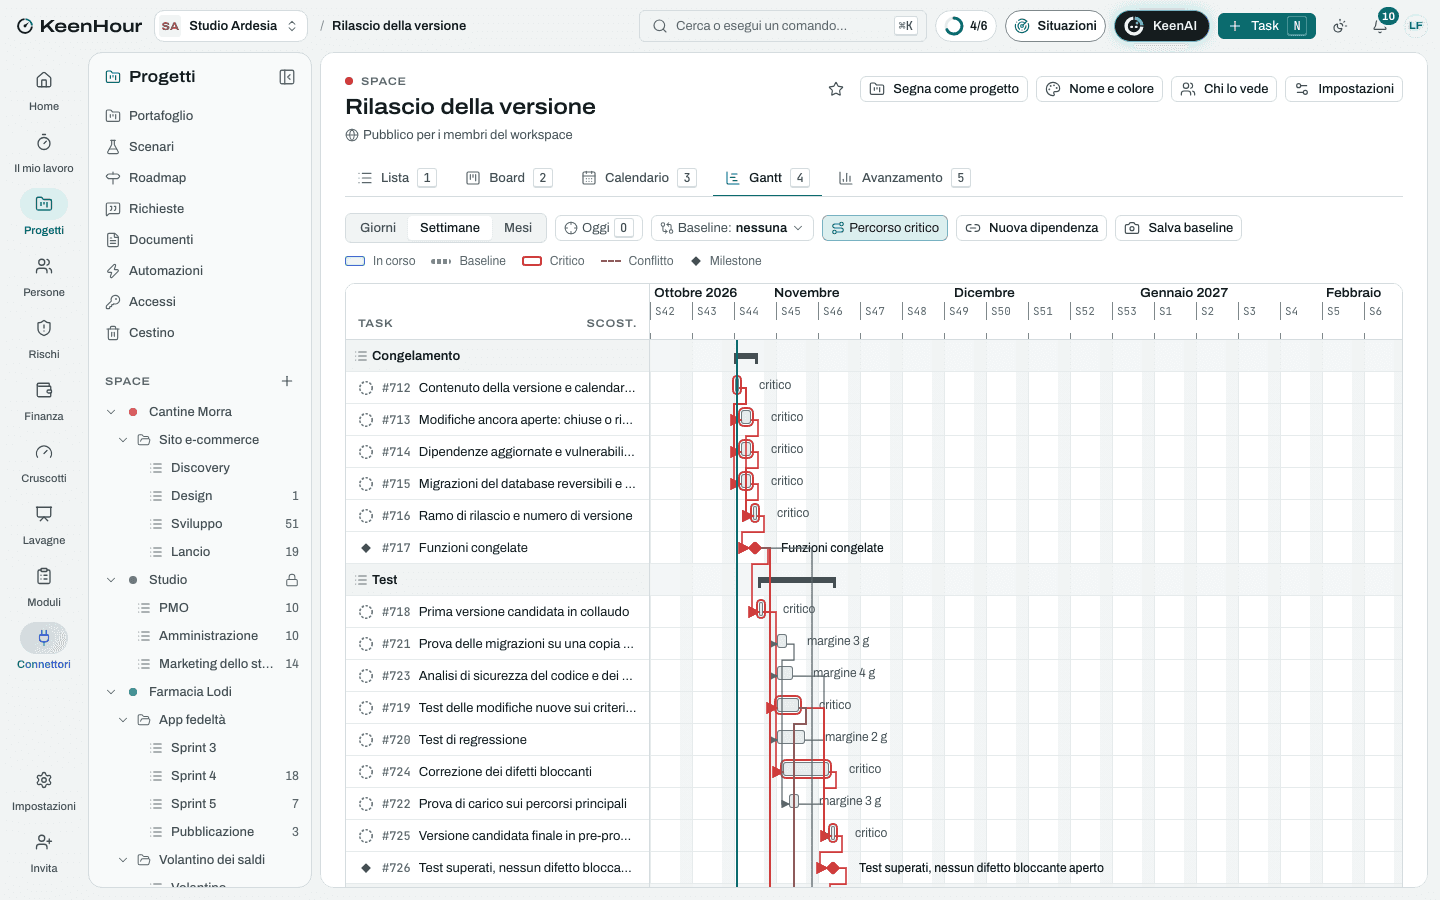Open Studio Ardesia workspace switcher
1440x900 pixels.
[231, 26]
